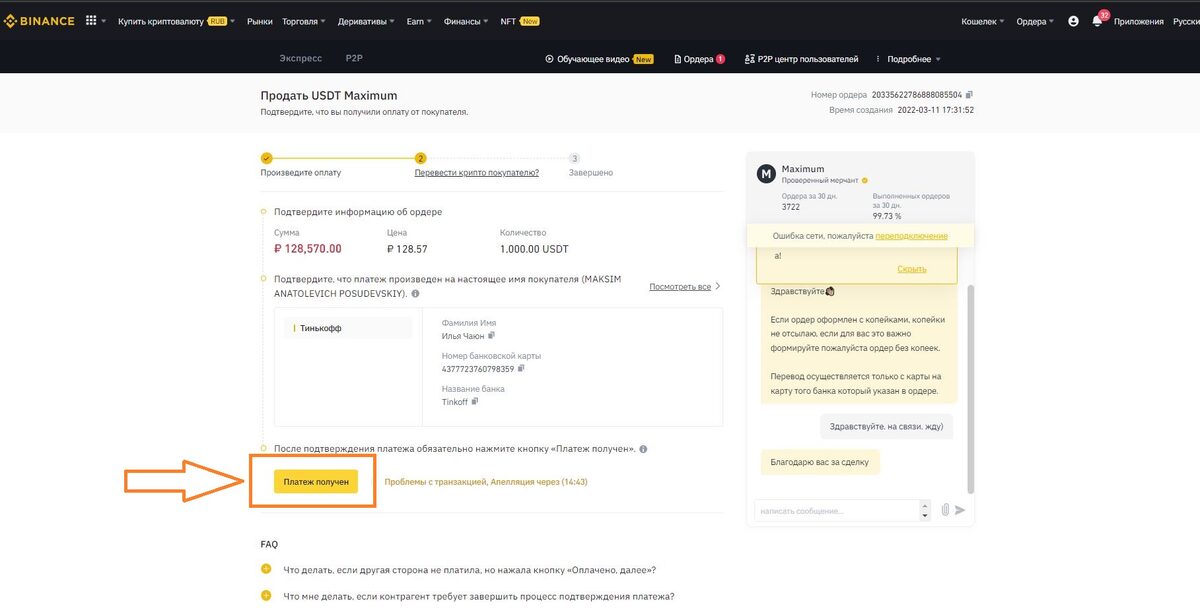This screenshot has height=616, width=1200.
Task: Click the Благодарю вас за сделку message
Action: [x=820, y=463]
